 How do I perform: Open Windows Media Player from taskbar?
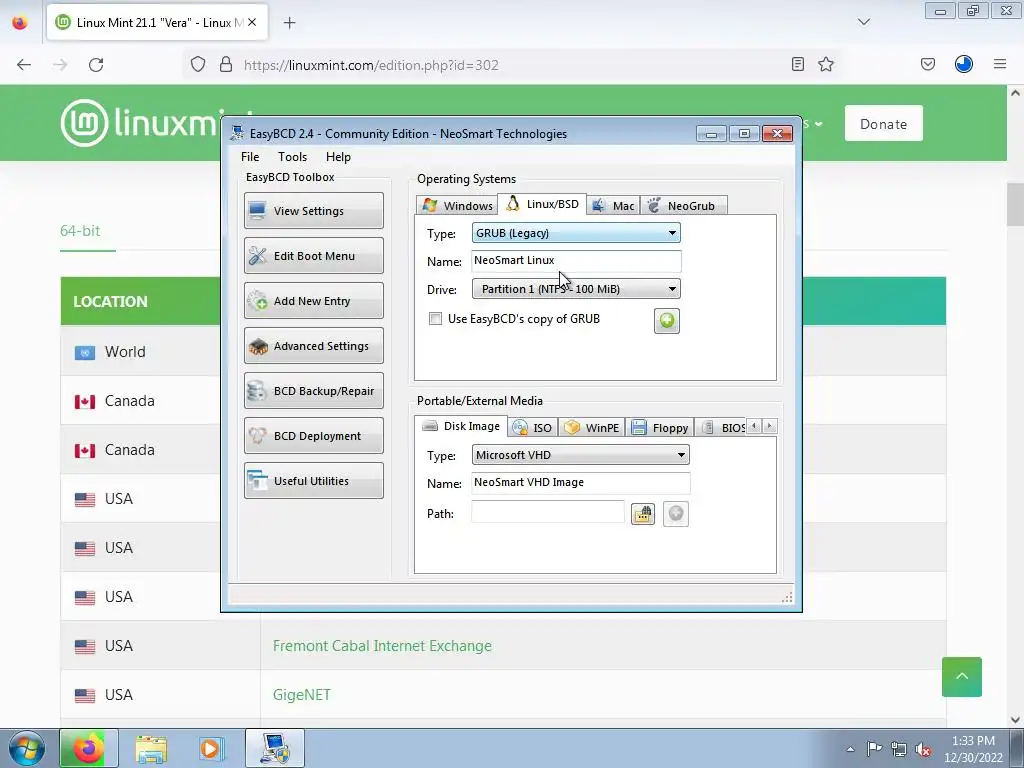210,748
